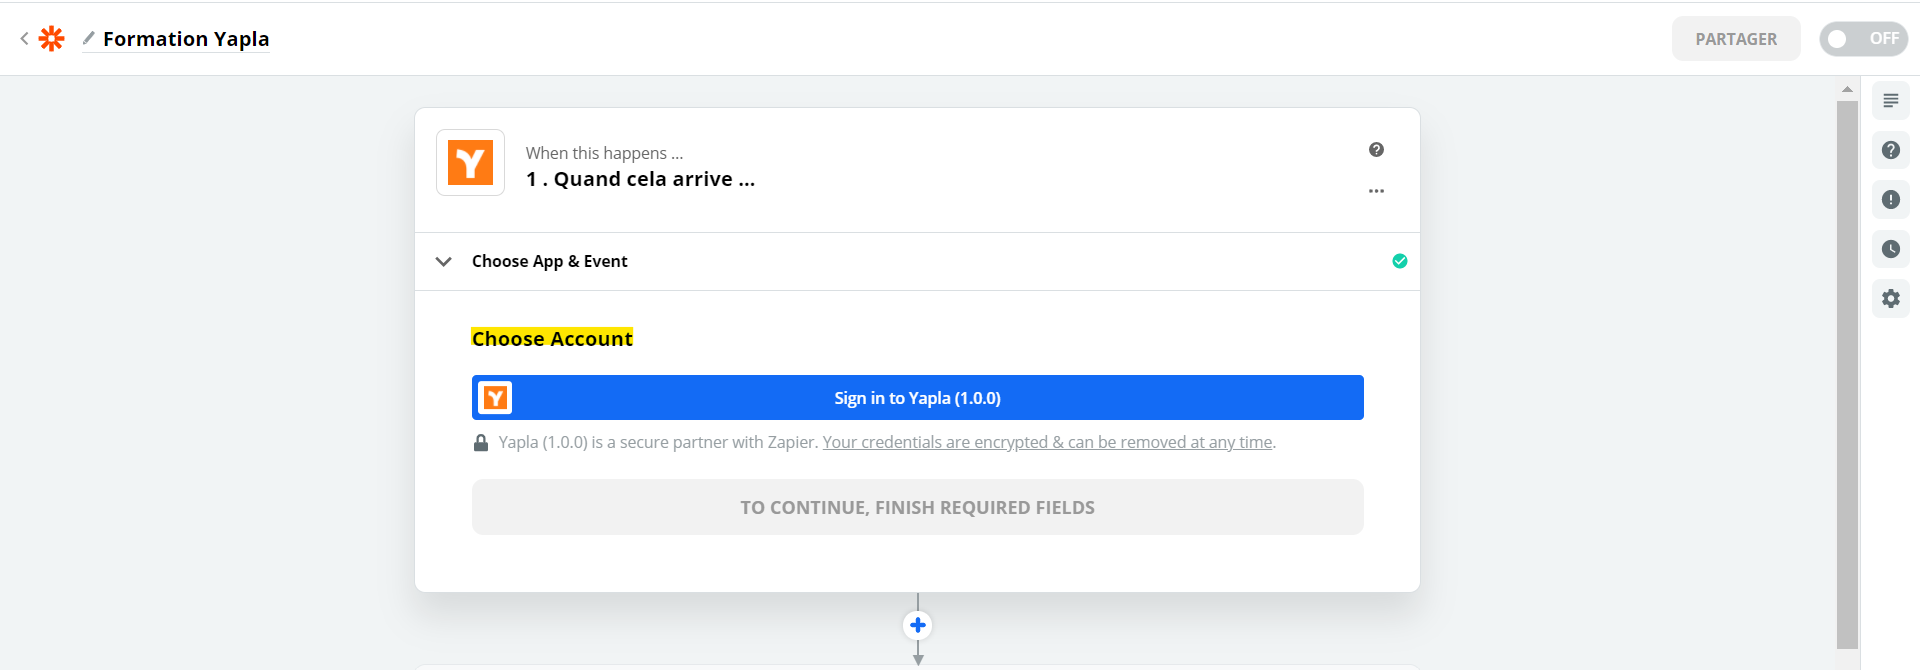This screenshot has height=670, width=1920.
Task: Click Sign in to Yapla (1.0.0)
Action: (917, 398)
